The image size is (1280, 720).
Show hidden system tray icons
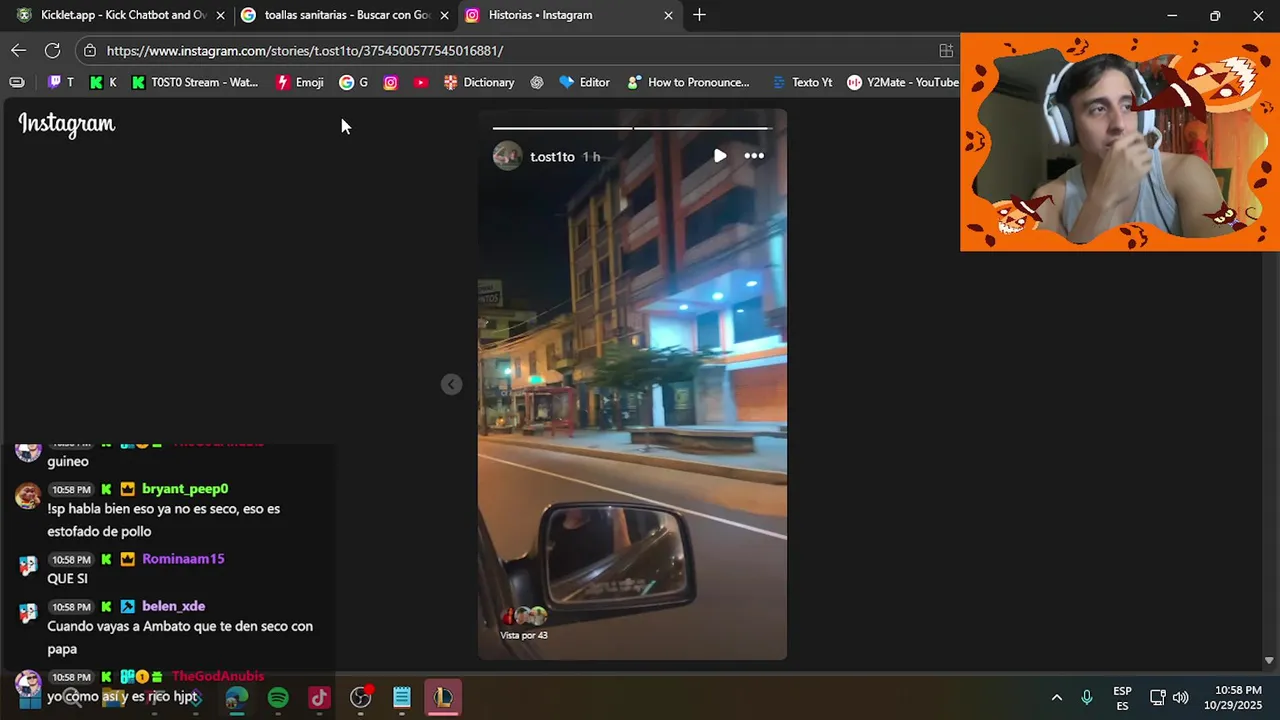(1057, 697)
